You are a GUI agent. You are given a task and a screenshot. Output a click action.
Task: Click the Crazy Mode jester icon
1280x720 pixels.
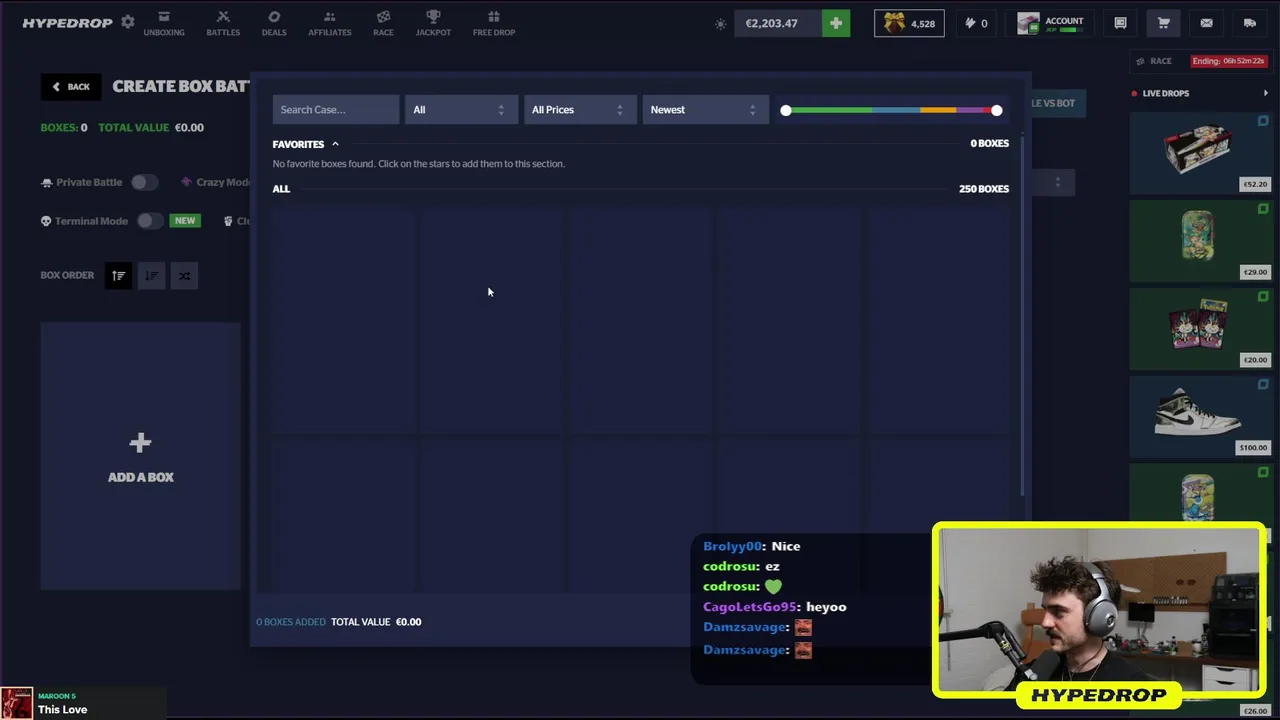tap(186, 182)
